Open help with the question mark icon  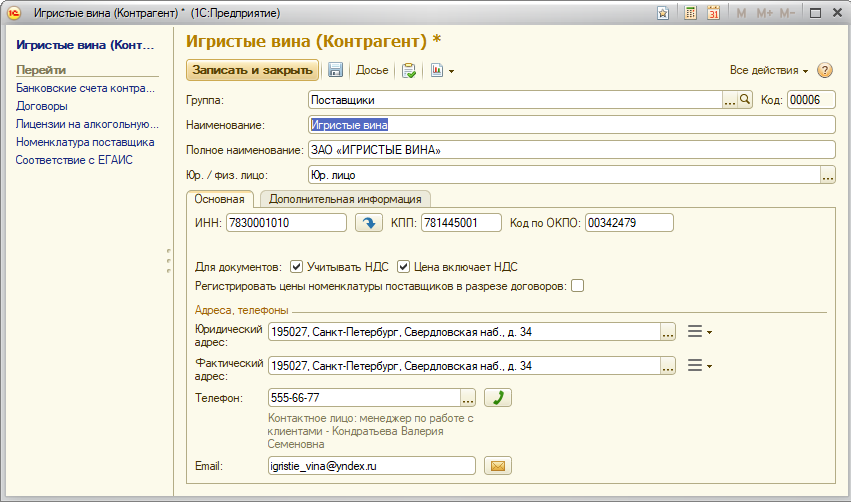click(825, 70)
